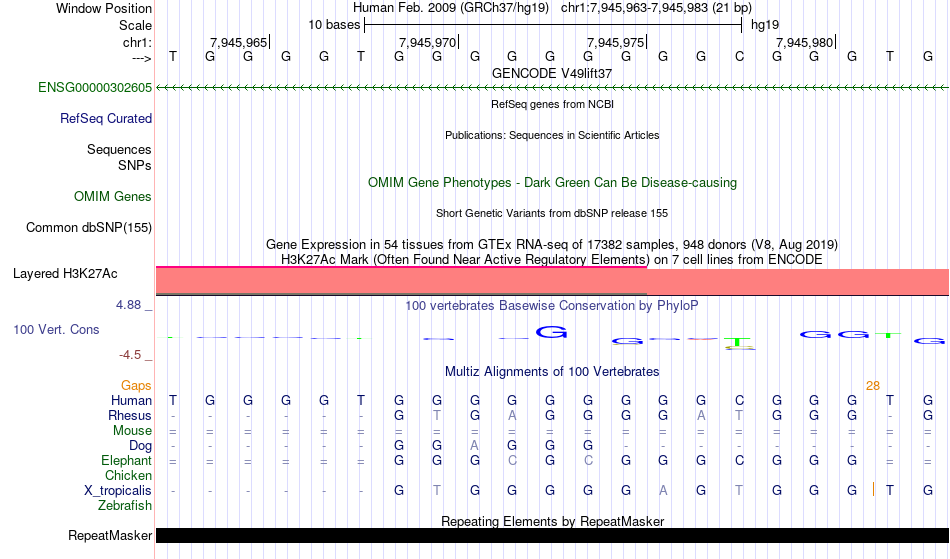
Task: Click the ENSG00000302605 gene label
Action: pyautogui.click(x=95, y=87)
